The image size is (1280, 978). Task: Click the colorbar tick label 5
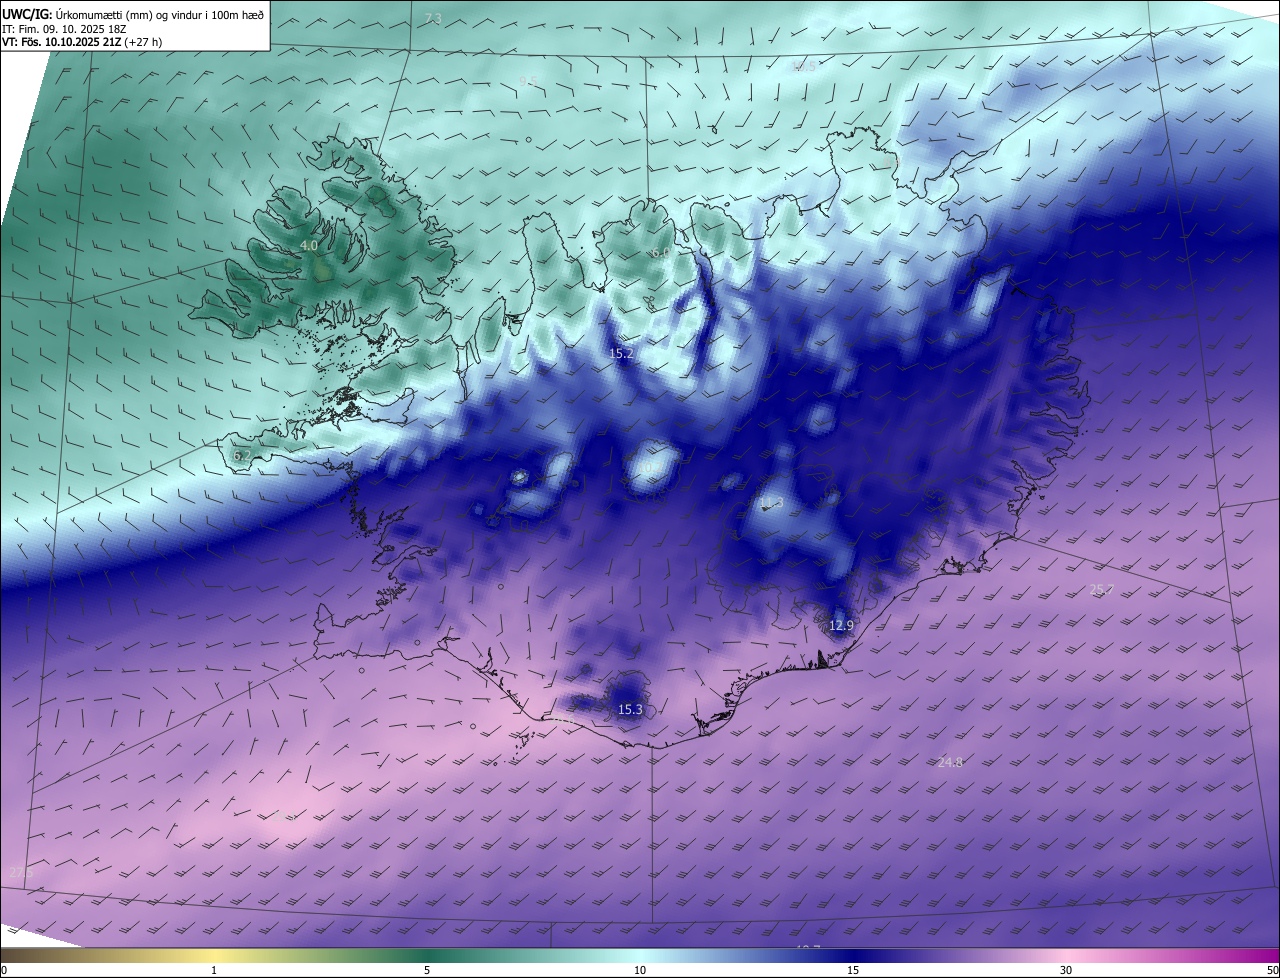click(427, 970)
